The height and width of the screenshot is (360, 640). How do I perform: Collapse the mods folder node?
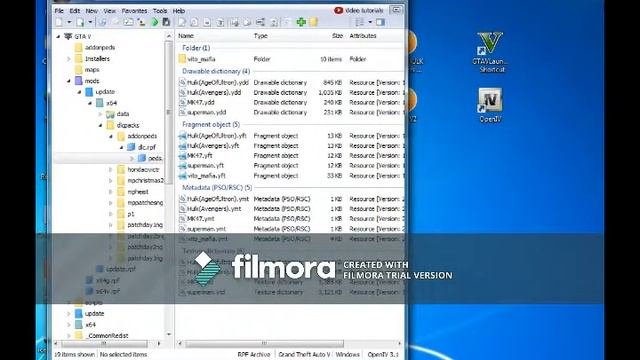(x=69, y=81)
